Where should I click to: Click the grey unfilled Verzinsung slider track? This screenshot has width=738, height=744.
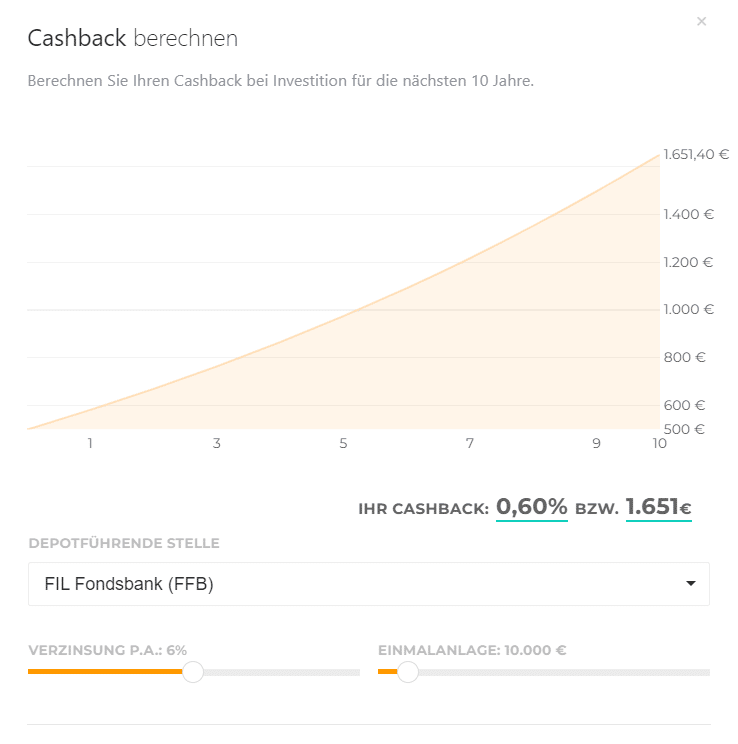[280, 672]
